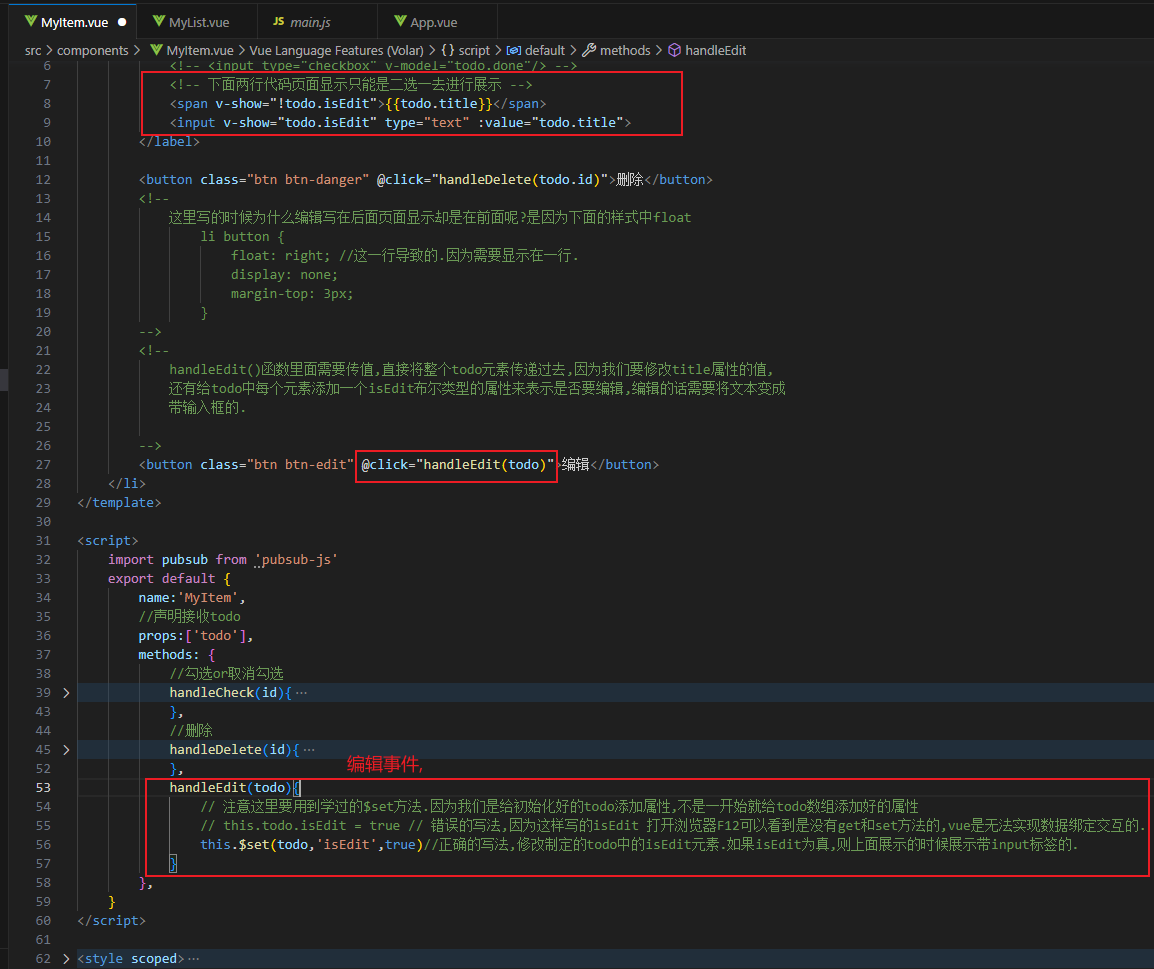This screenshot has width=1154, height=969.
Task: Click this.$set call on line 56
Action: pos(311,844)
